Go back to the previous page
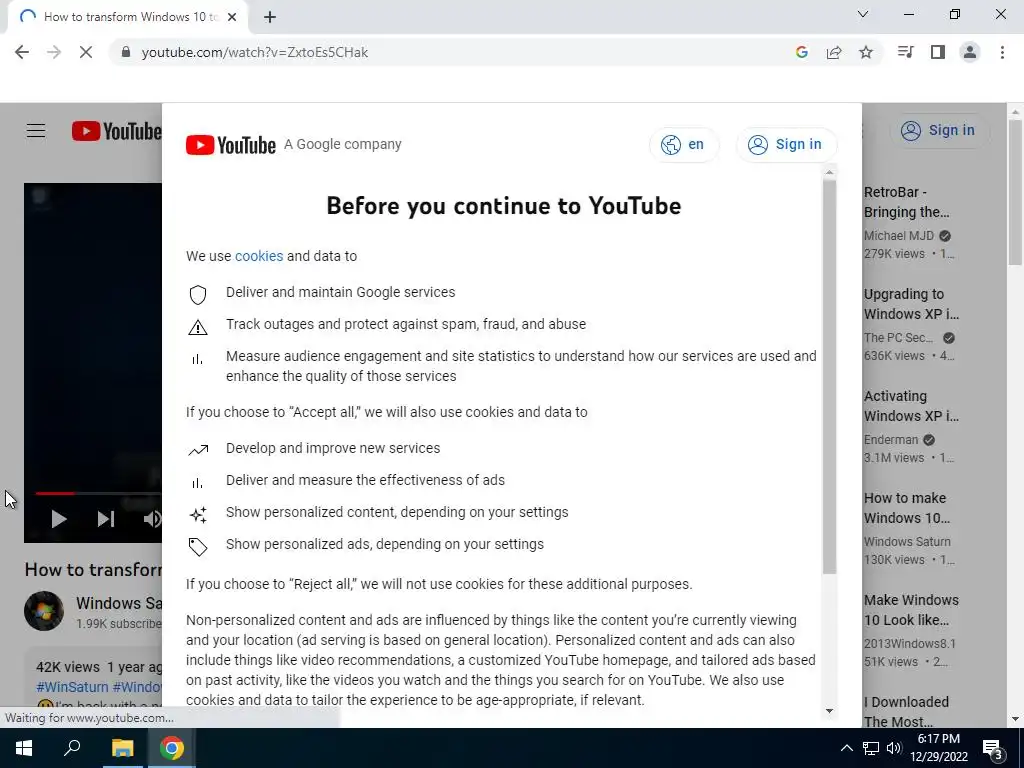 pos(22,52)
